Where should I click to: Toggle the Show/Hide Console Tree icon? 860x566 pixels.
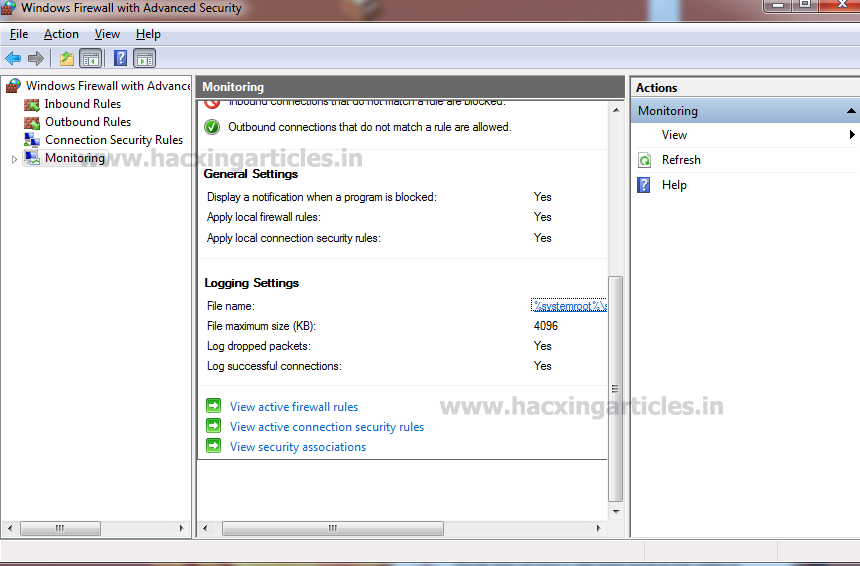click(91, 58)
